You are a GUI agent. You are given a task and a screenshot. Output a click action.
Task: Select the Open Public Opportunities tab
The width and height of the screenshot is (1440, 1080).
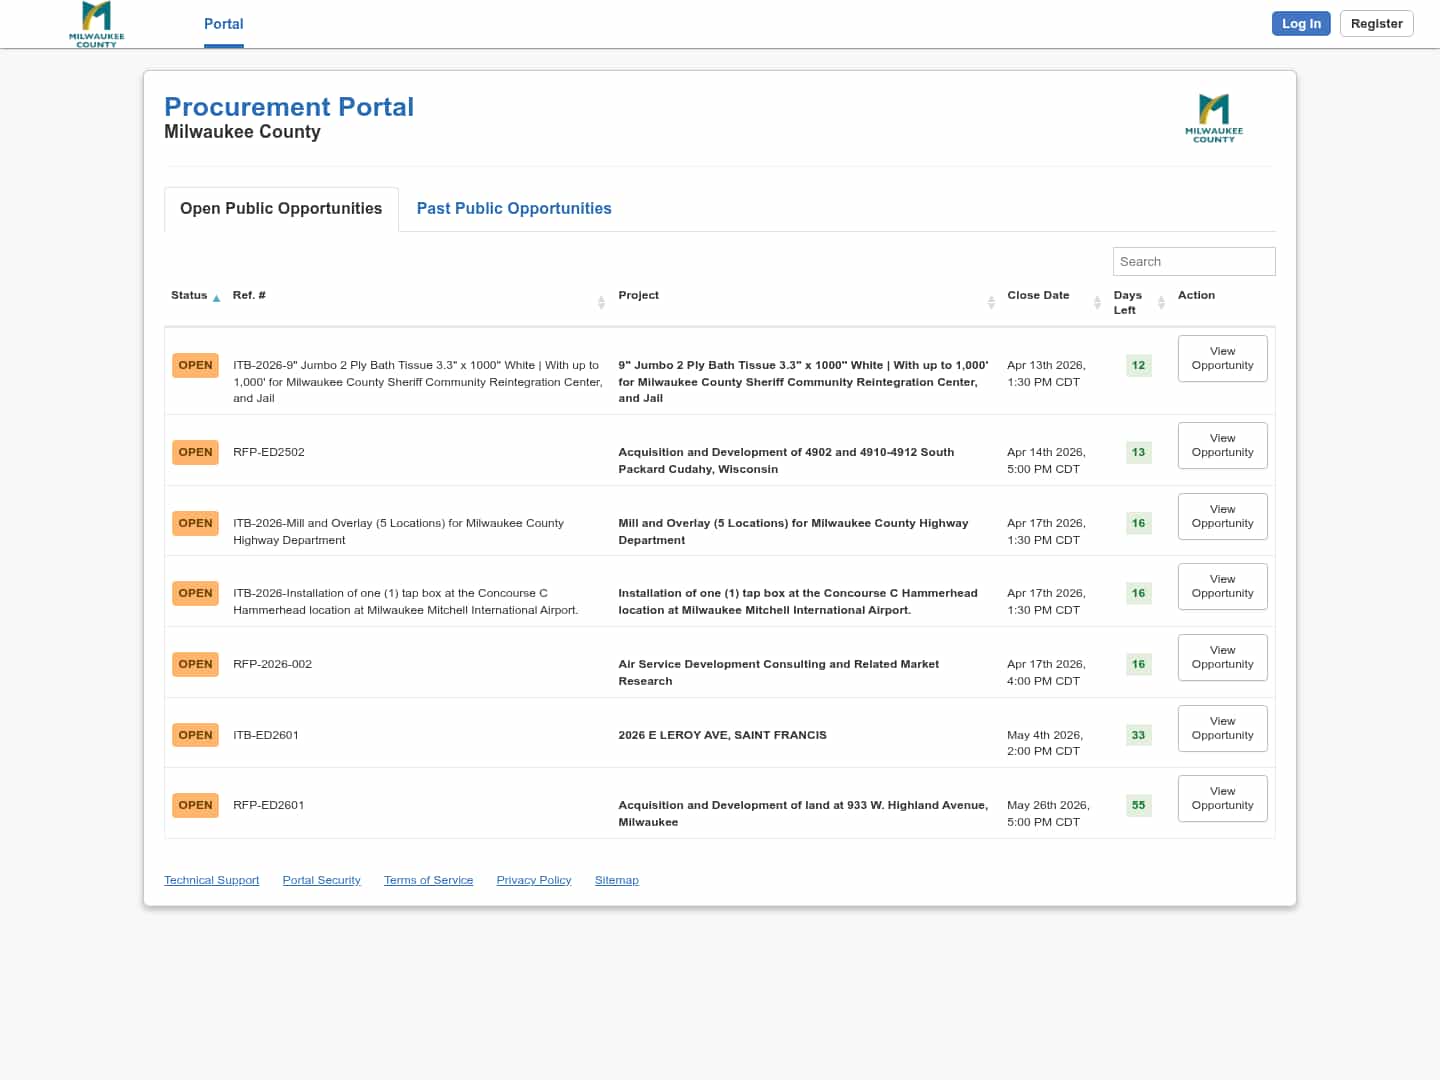point(281,208)
